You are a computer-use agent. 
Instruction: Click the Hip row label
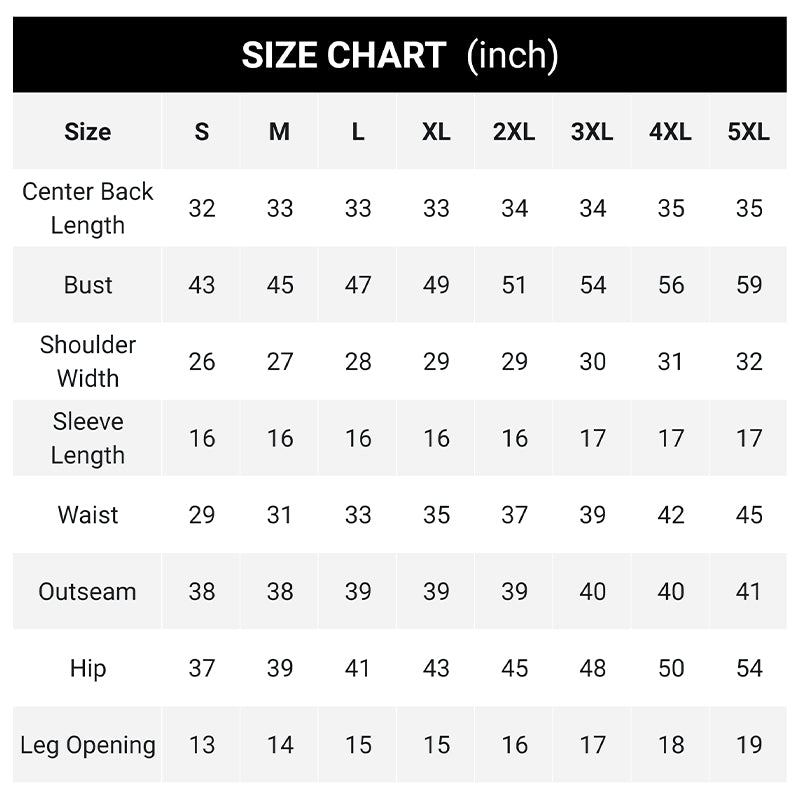[88, 668]
